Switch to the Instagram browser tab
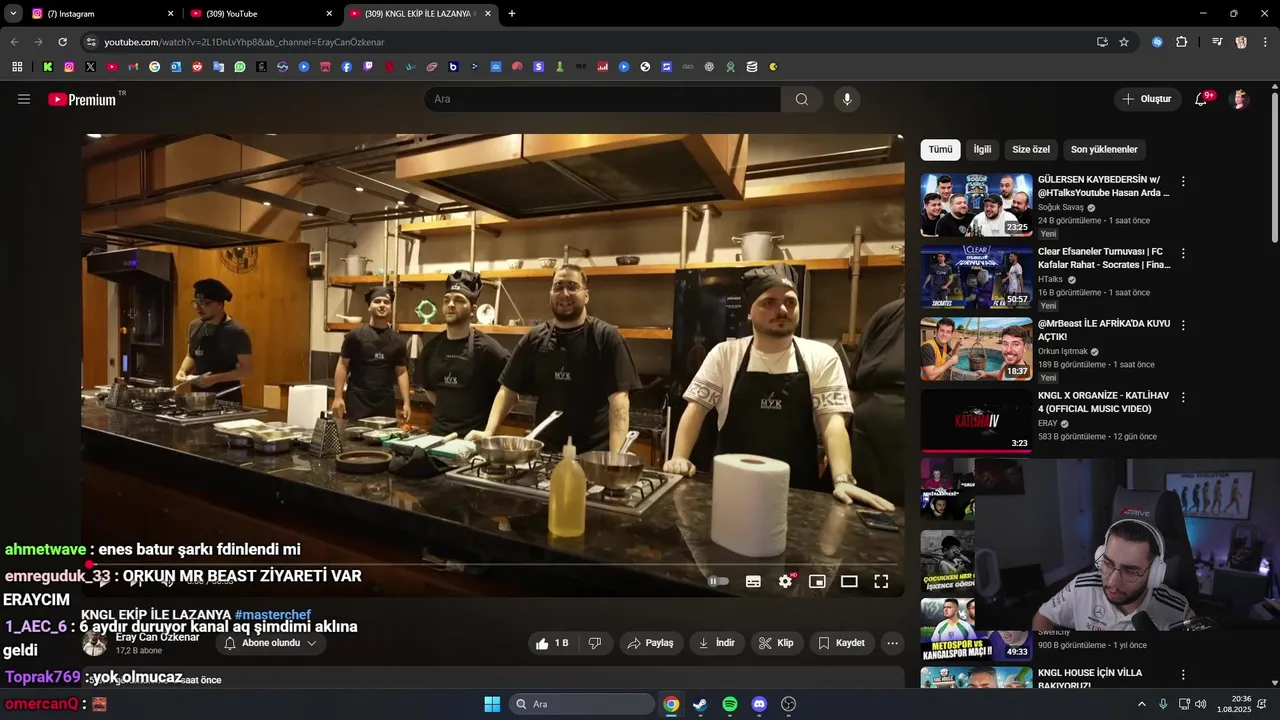The height and width of the screenshot is (720, 1280). point(103,14)
